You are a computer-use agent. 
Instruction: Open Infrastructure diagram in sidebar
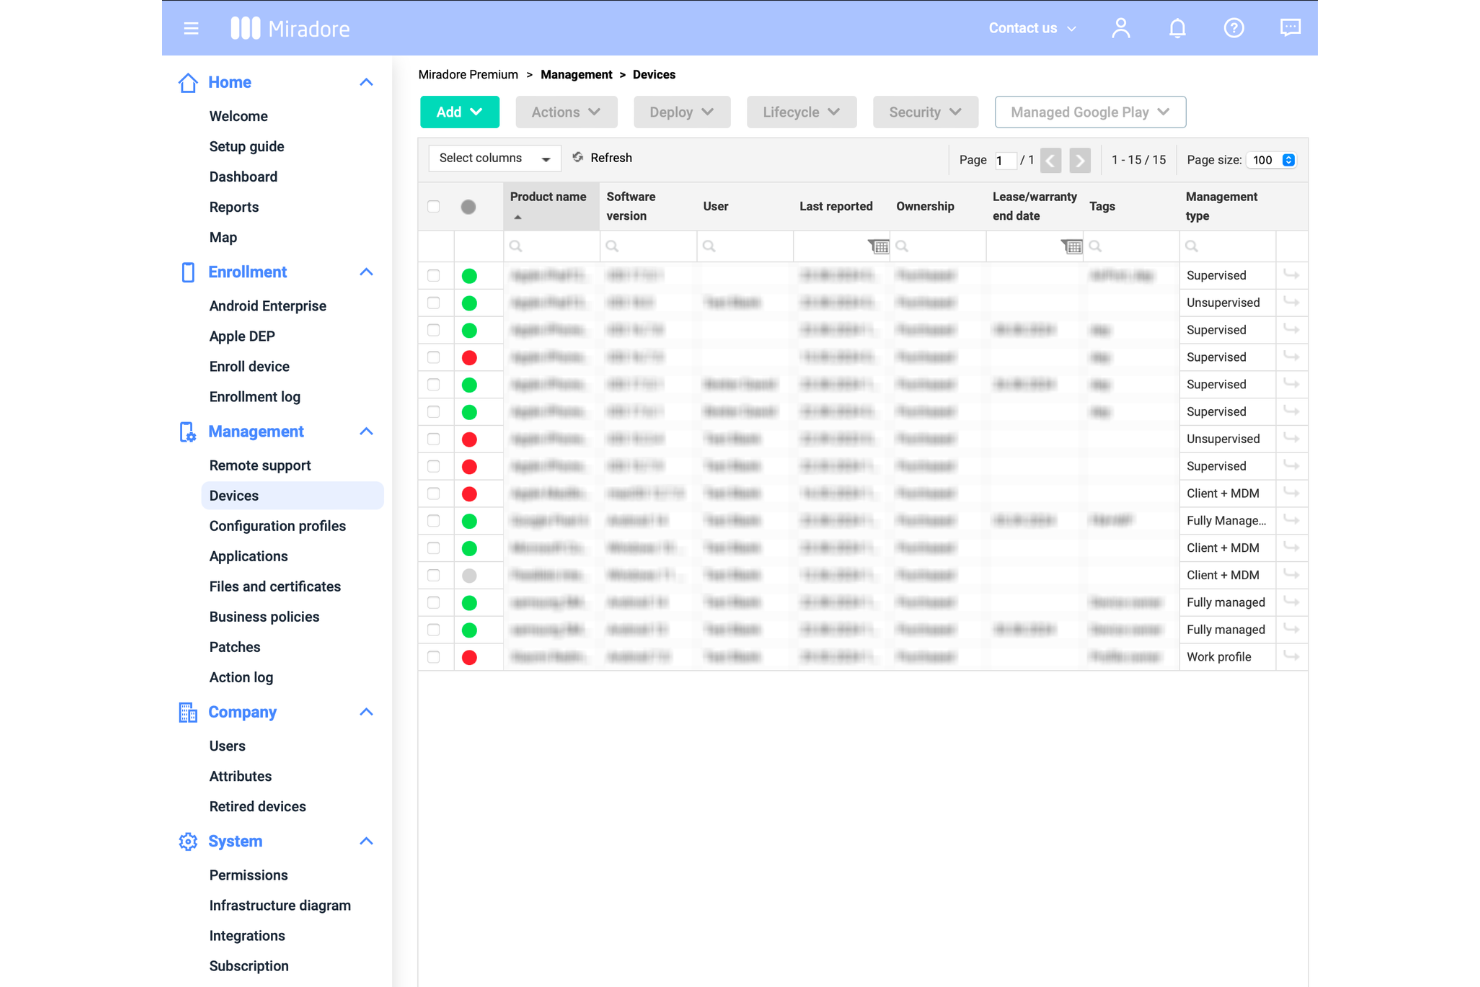pyautogui.click(x=280, y=906)
